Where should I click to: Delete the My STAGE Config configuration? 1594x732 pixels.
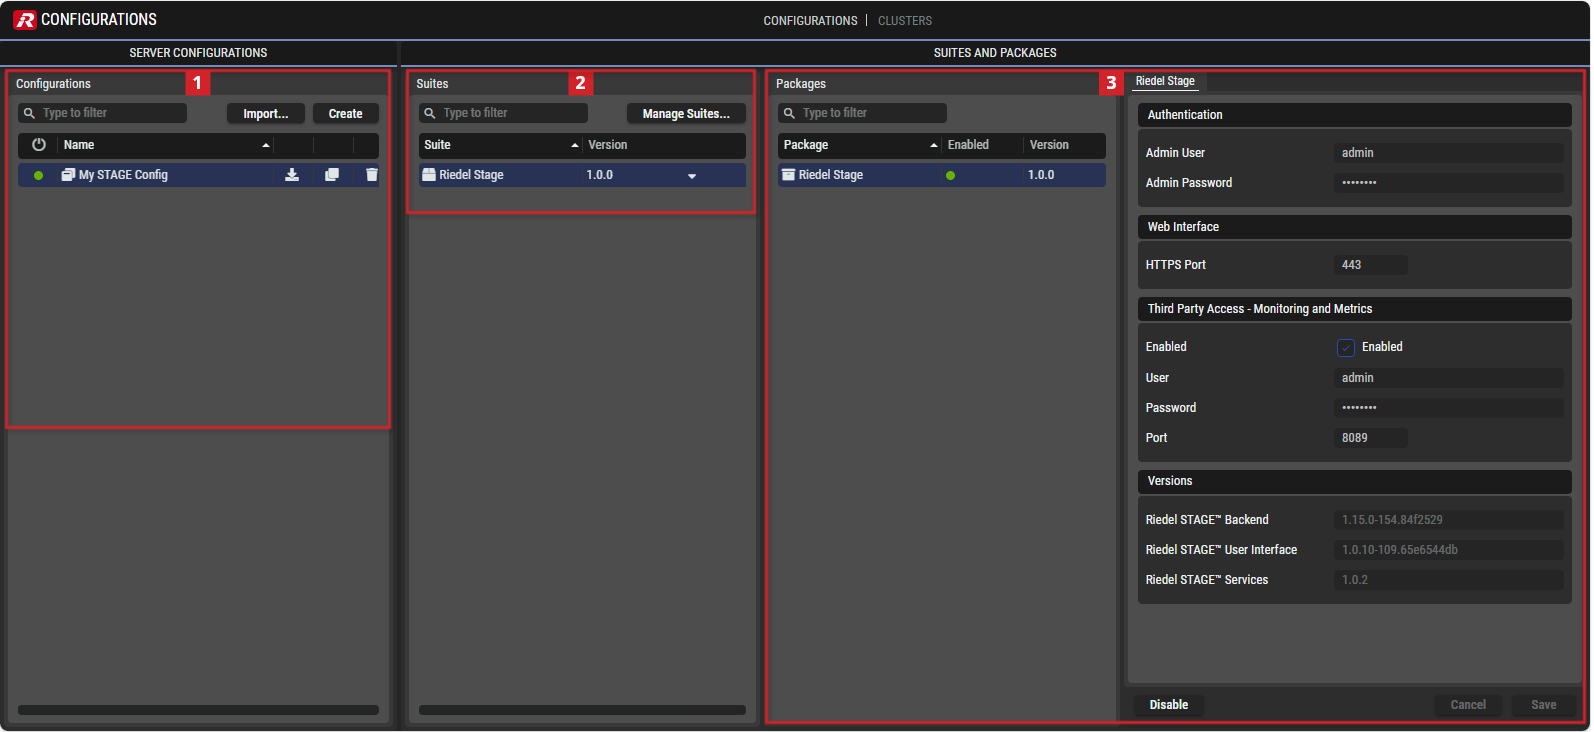[372, 175]
